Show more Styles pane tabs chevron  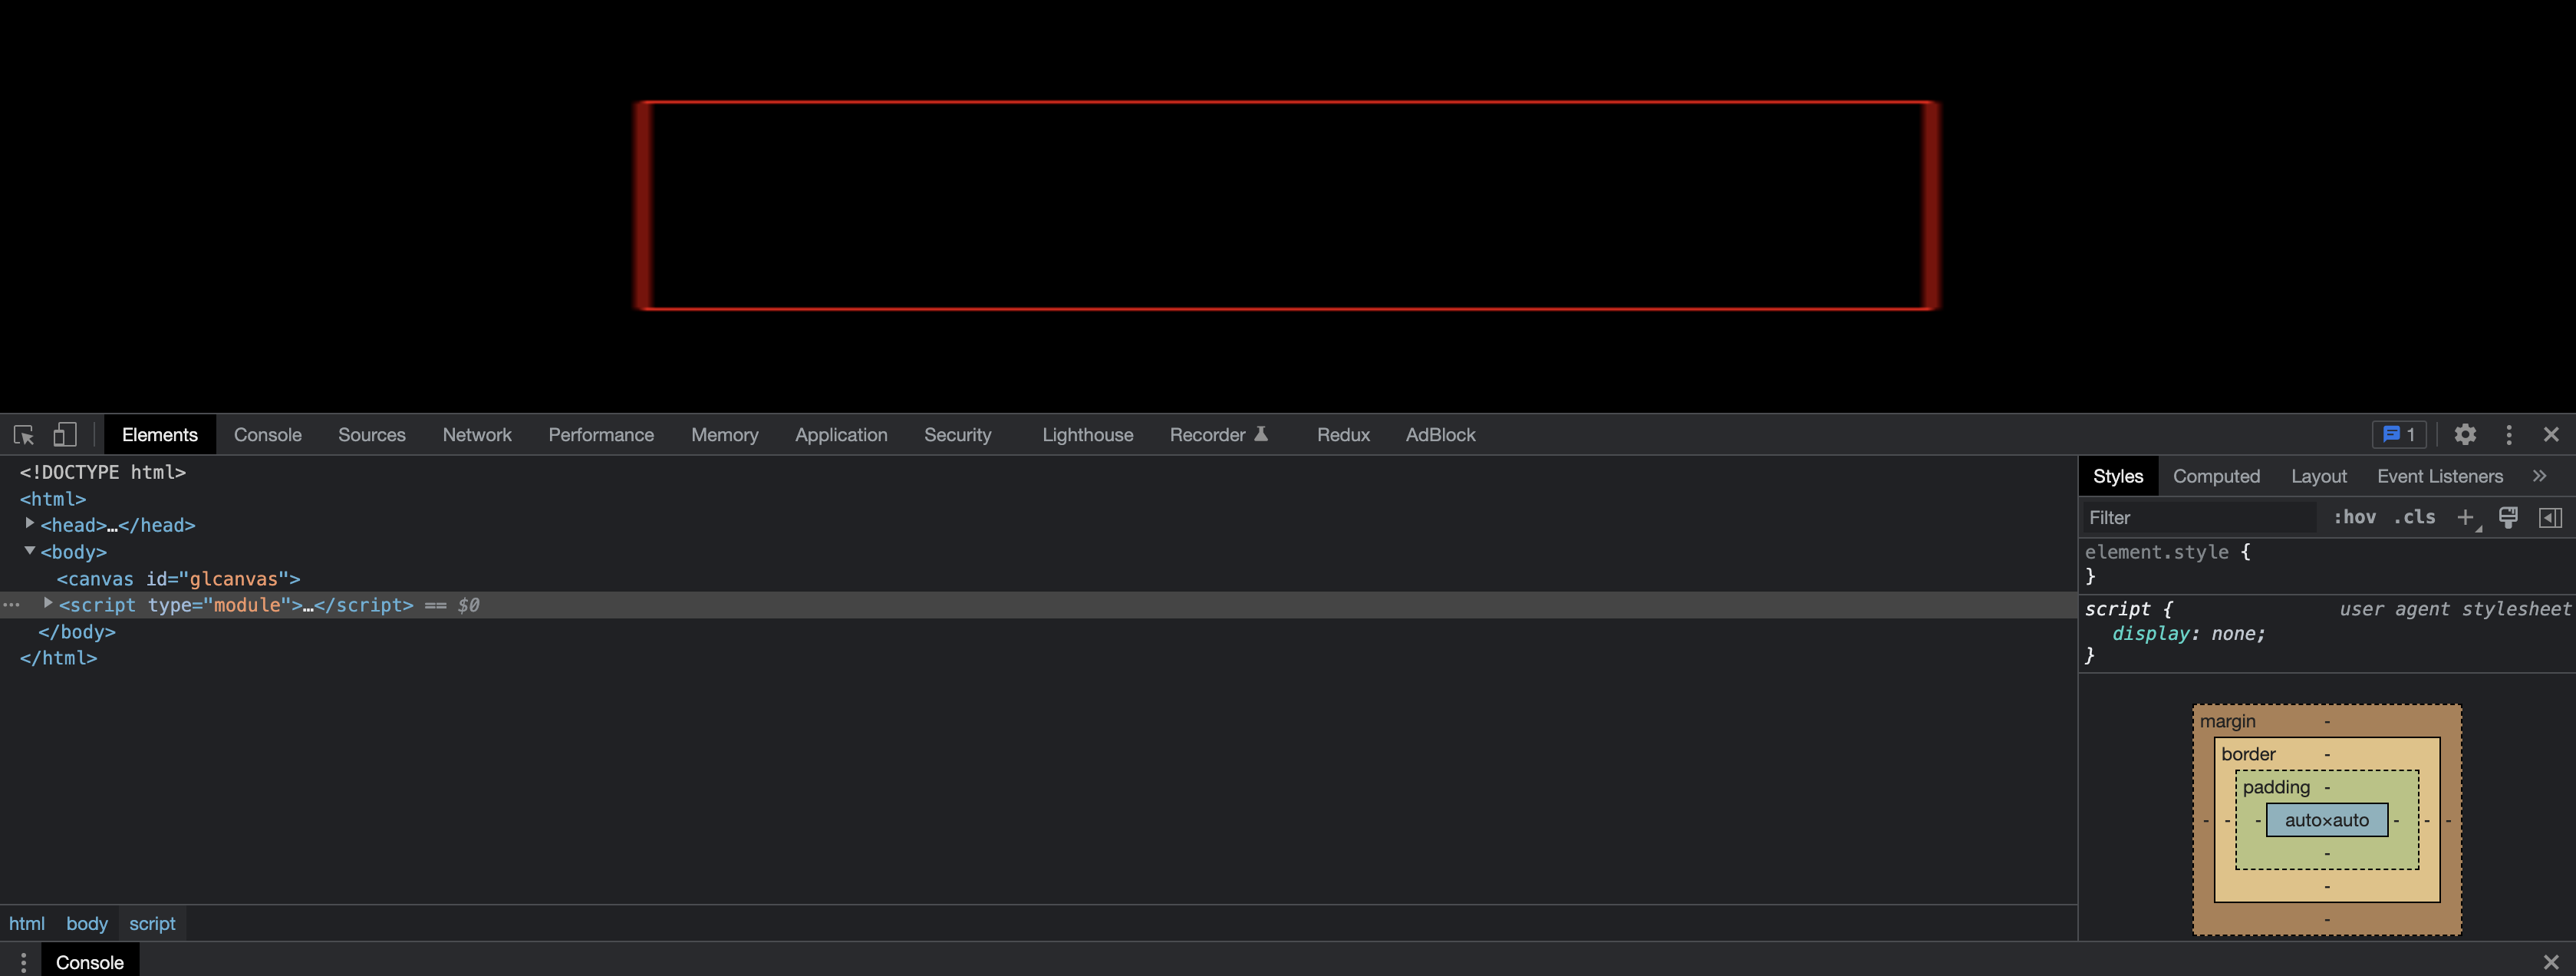click(x=2539, y=476)
